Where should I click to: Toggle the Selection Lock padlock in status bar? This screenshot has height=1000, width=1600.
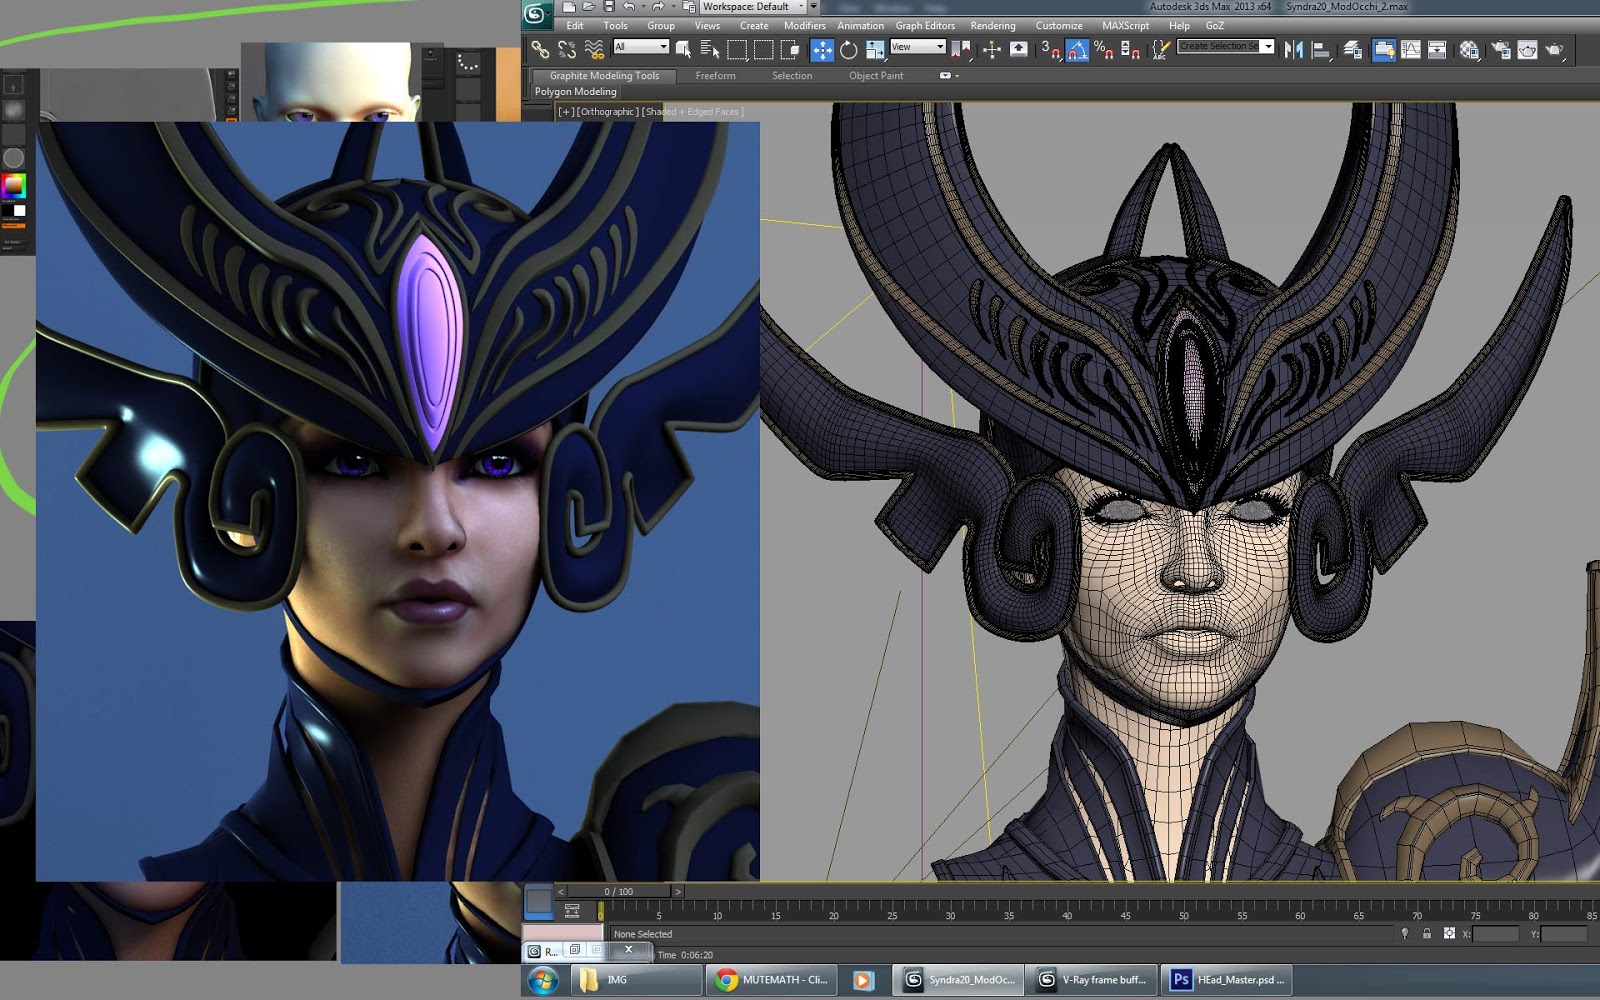click(x=1427, y=933)
